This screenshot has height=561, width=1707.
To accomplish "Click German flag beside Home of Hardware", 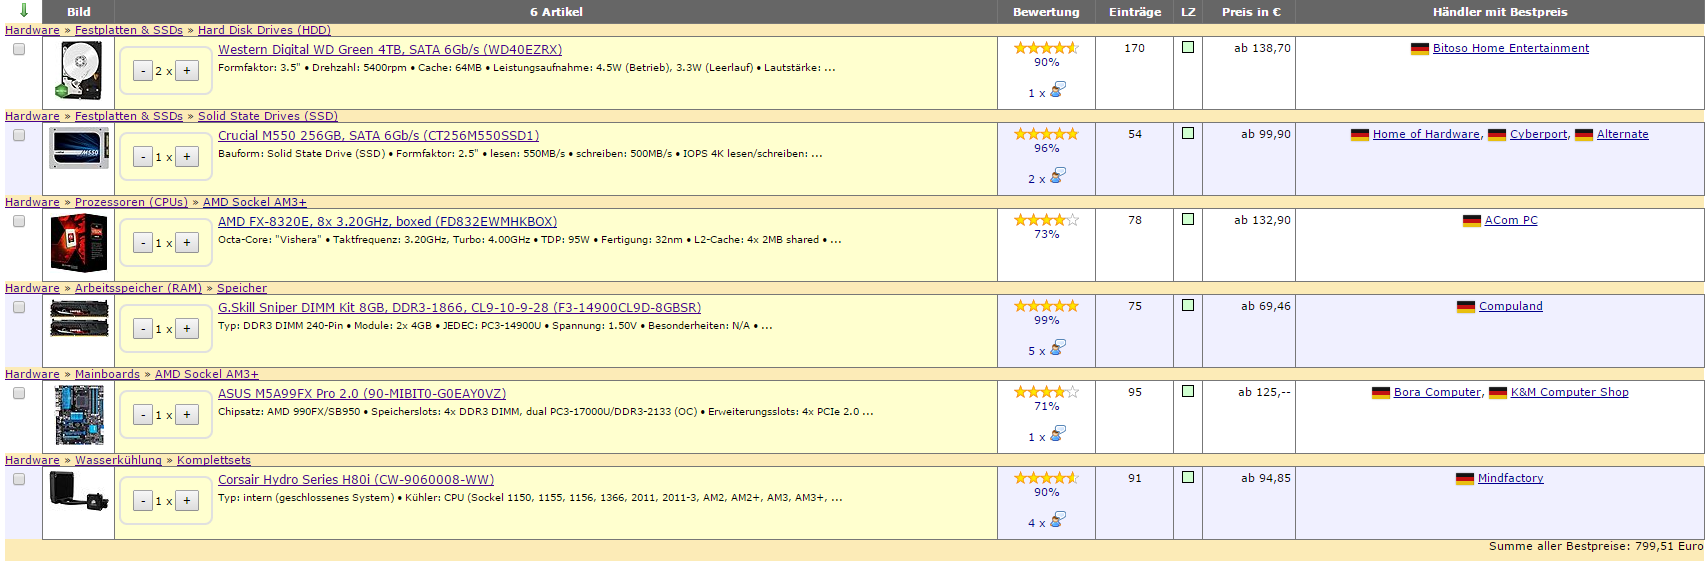I will [x=1360, y=135].
